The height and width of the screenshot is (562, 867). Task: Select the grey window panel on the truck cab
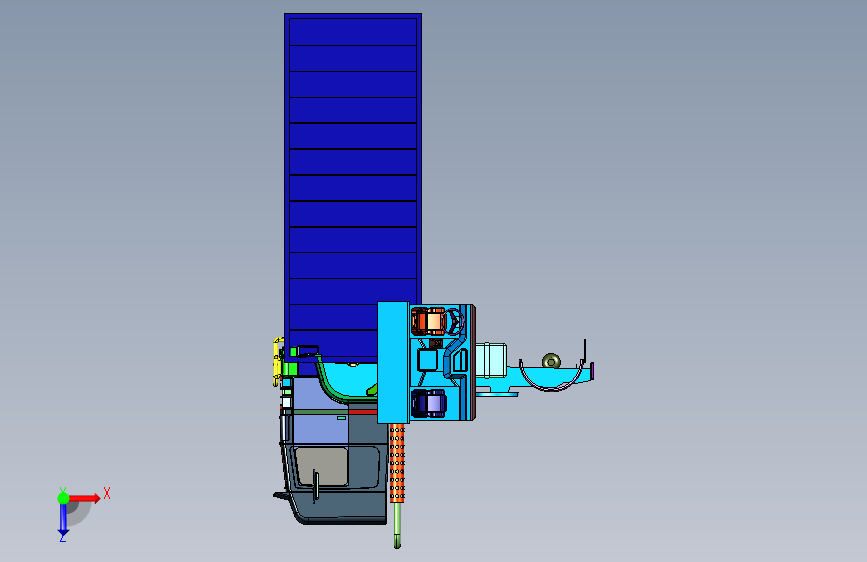pyautogui.click(x=321, y=466)
